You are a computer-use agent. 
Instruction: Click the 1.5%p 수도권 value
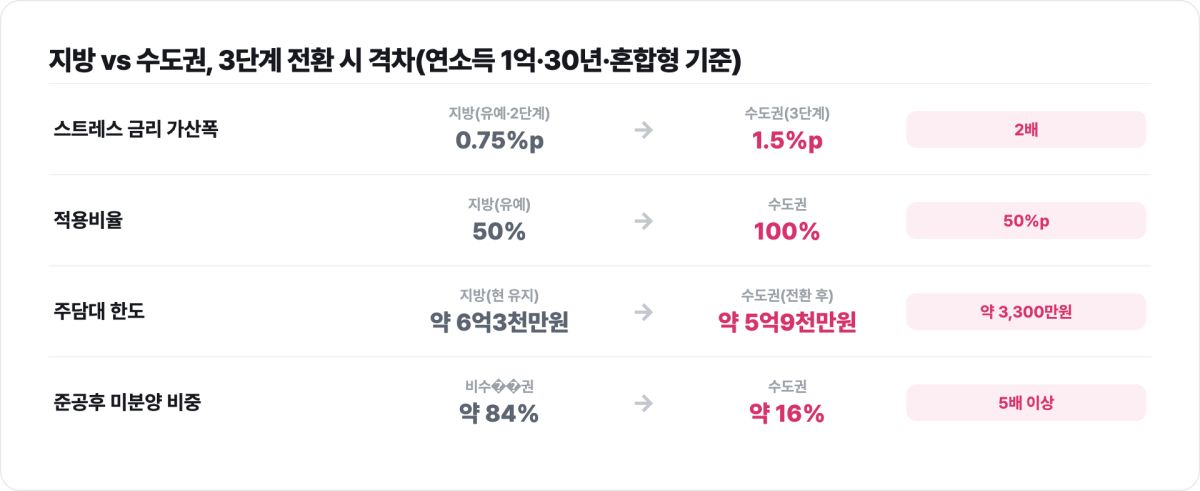pyautogui.click(x=787, y=141)
